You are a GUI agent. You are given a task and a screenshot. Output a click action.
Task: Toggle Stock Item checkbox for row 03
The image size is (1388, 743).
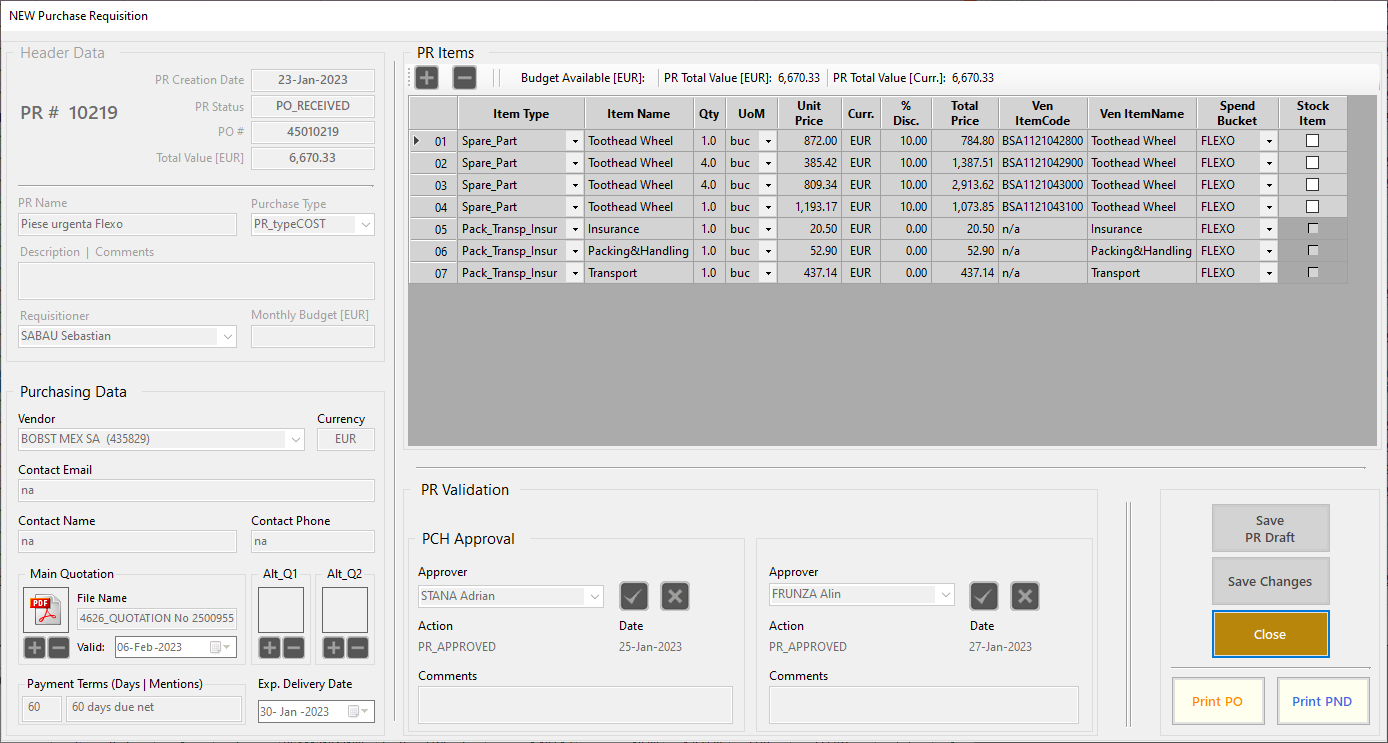point(1313,185)
